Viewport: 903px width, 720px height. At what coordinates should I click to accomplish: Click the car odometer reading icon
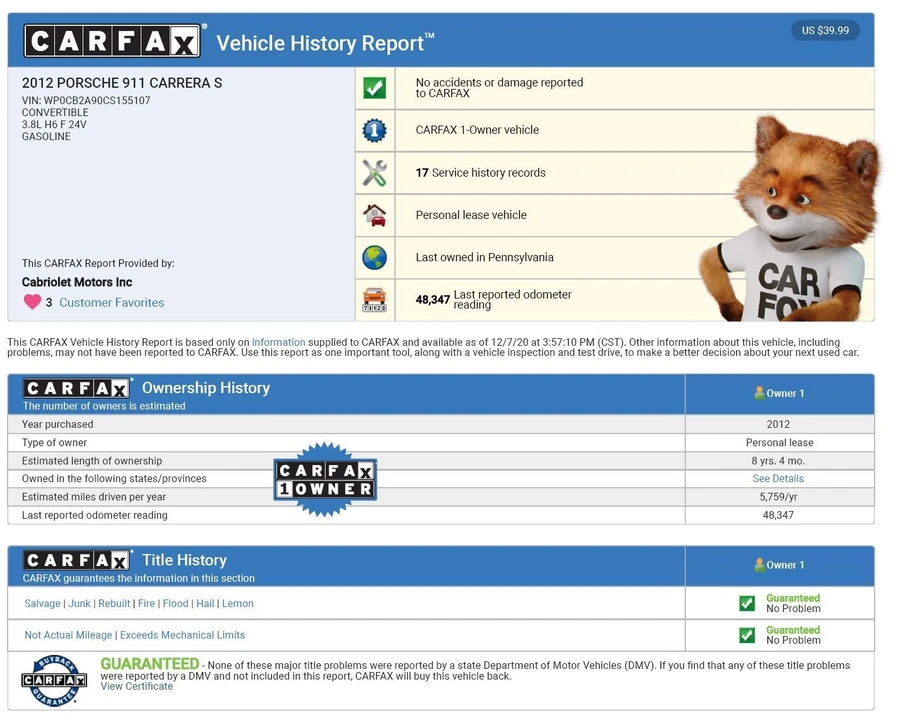coord(374,300)
